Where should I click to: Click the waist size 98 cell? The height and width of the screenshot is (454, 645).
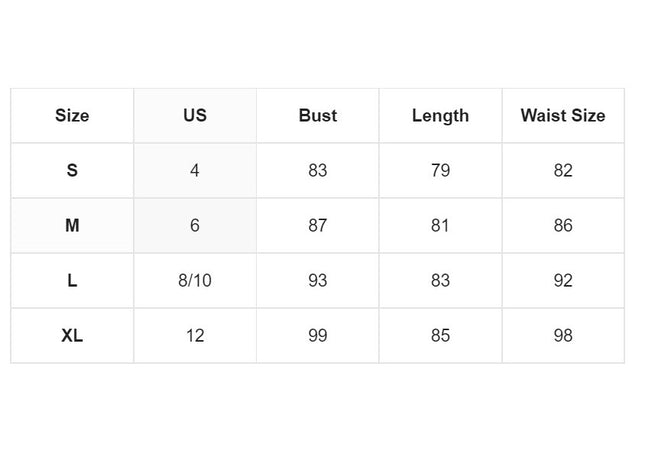tap(563, 336)
